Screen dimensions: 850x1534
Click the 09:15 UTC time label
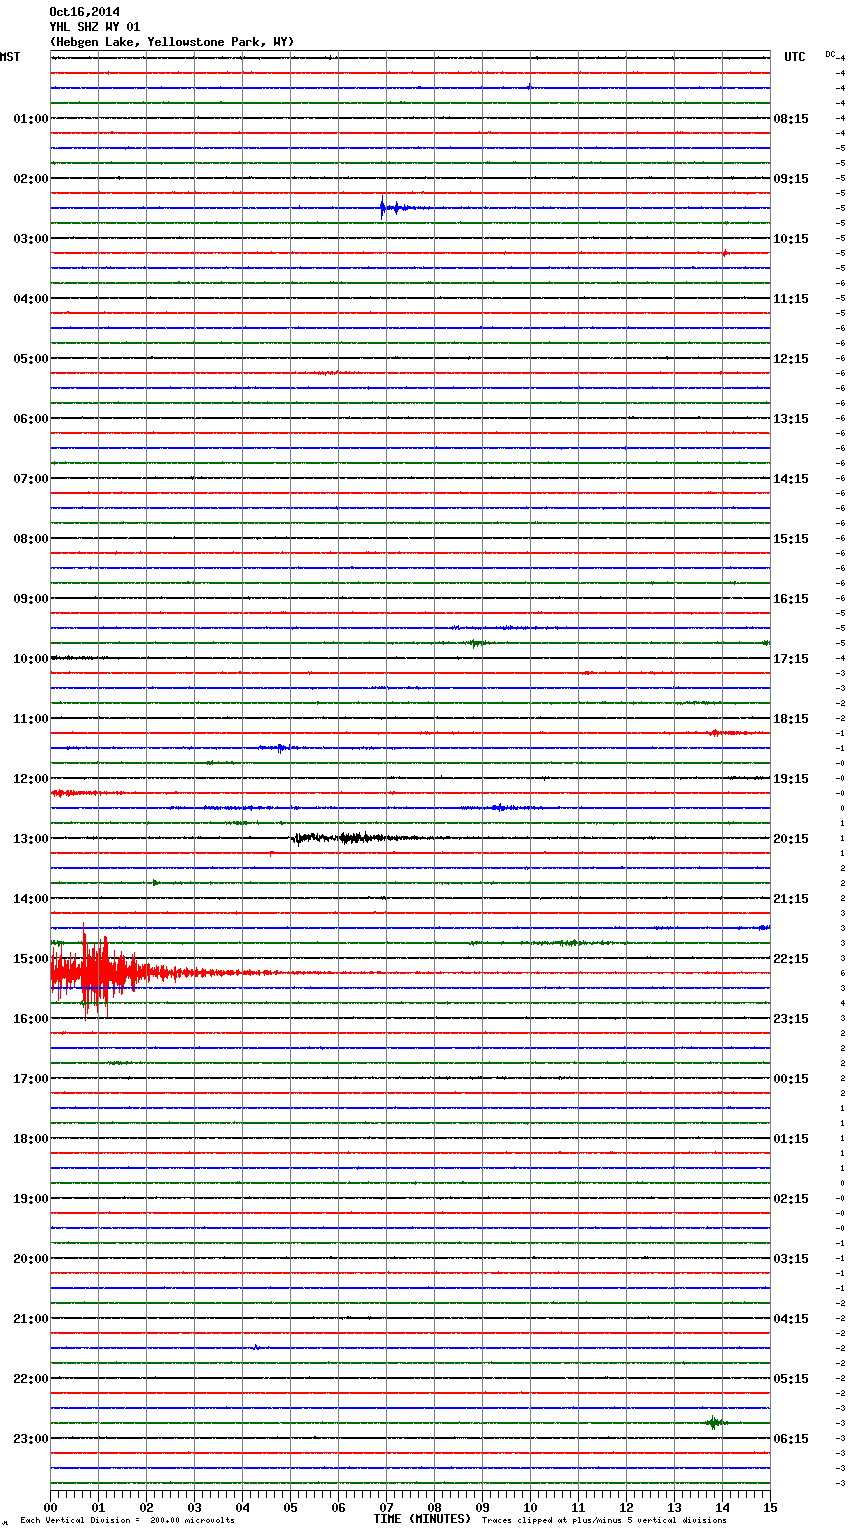pos(791,179)
